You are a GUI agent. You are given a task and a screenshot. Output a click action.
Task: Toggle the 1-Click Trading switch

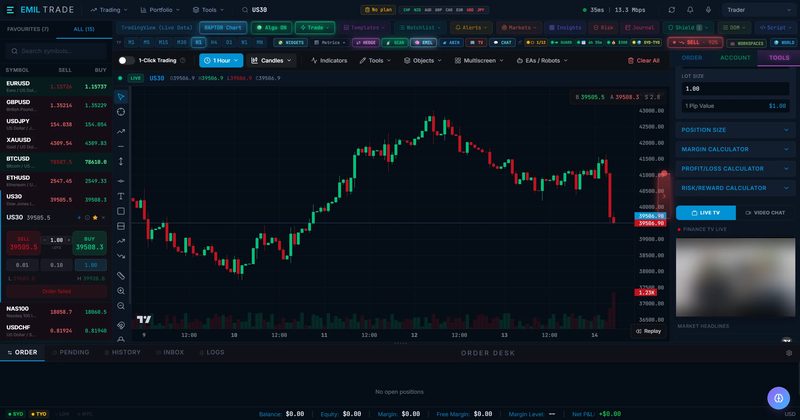[x=126, y=60]
